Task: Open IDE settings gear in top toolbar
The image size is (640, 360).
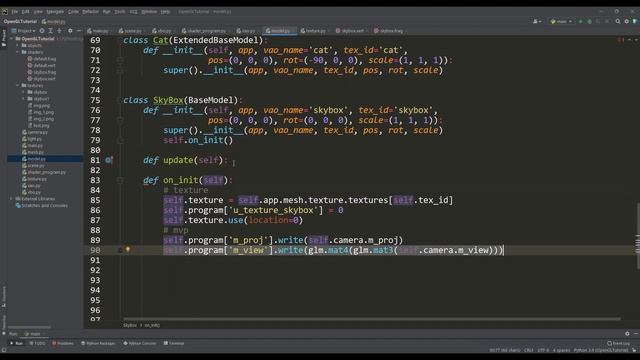Action: (627, 21)
